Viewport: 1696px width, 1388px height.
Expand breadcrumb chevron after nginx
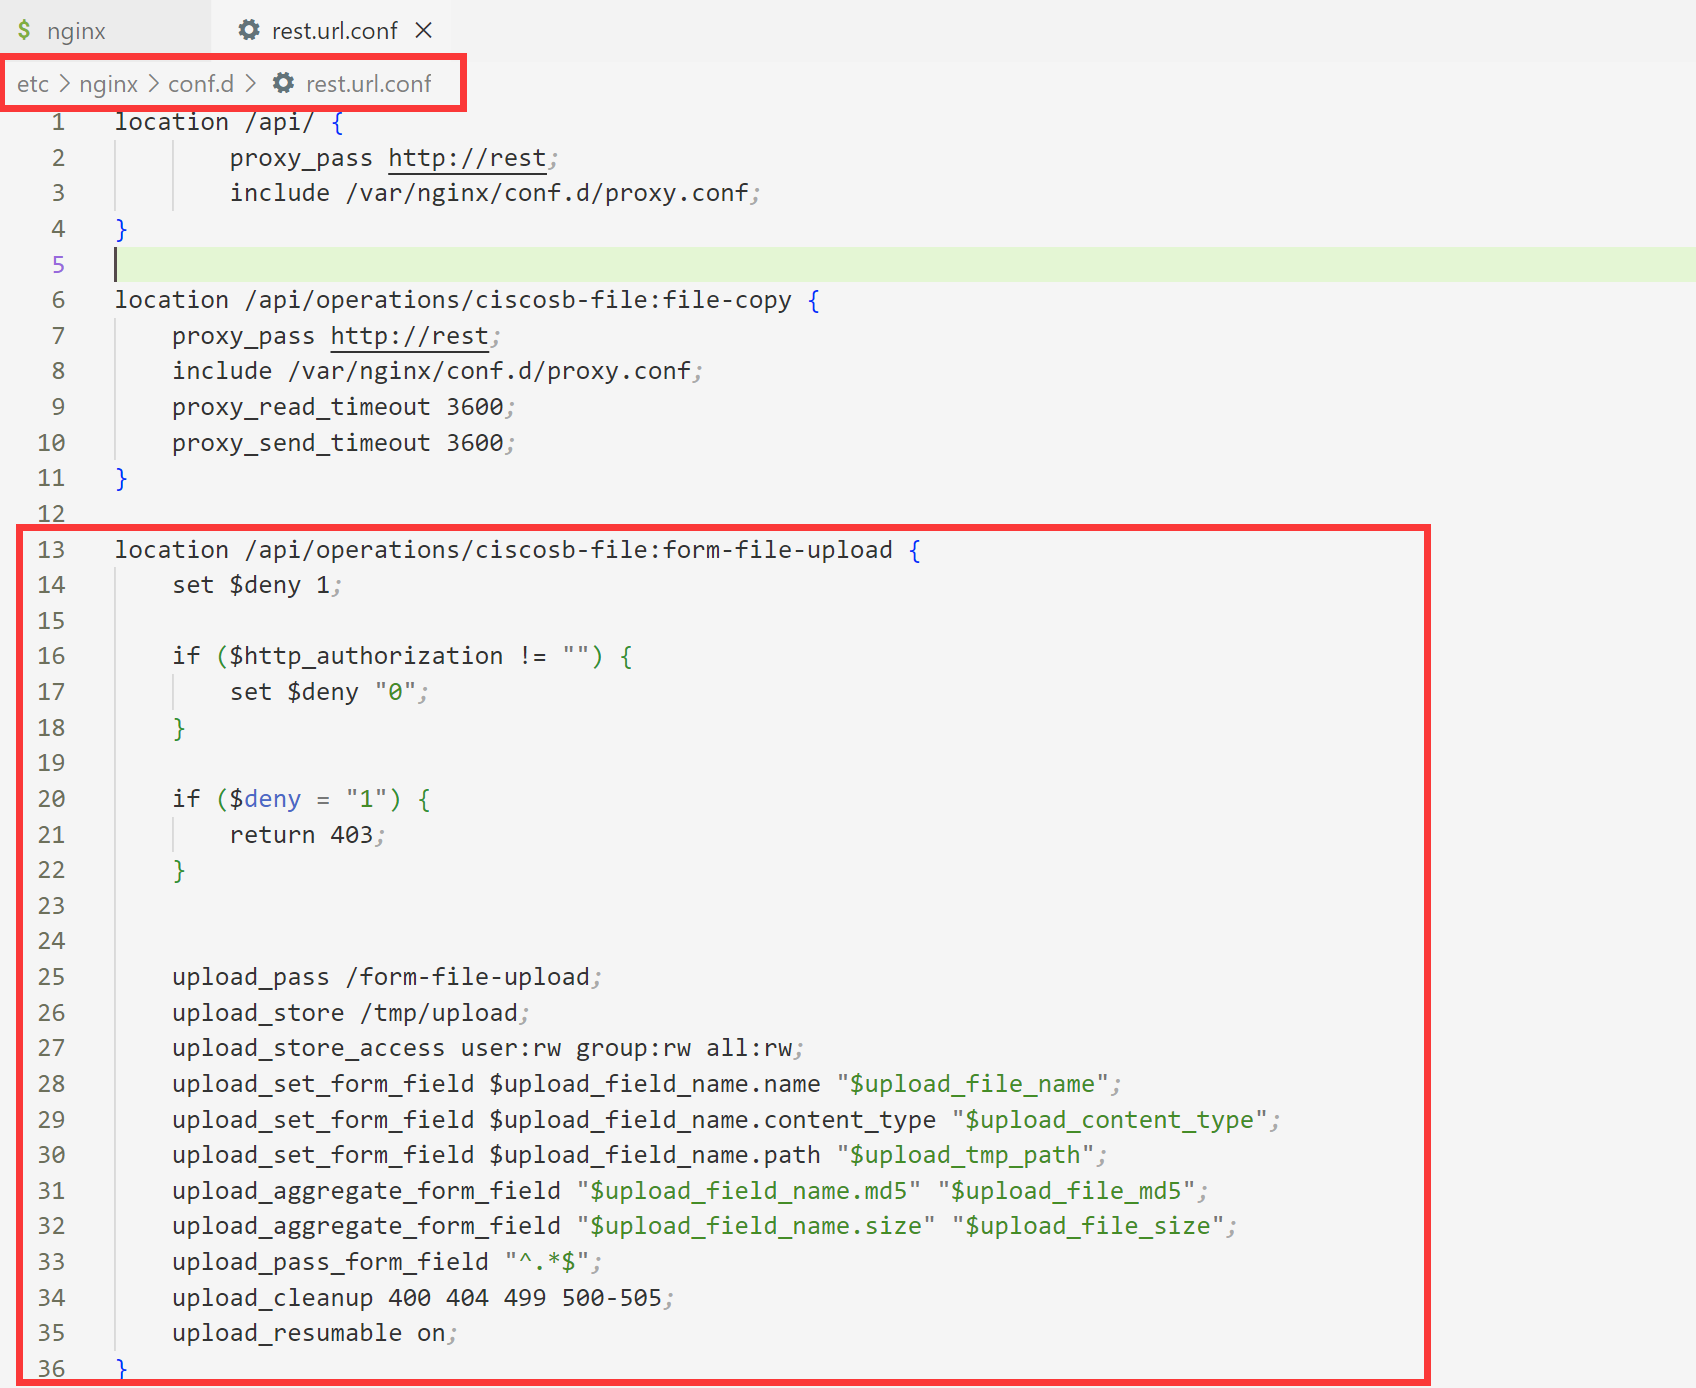click(153, 84)
